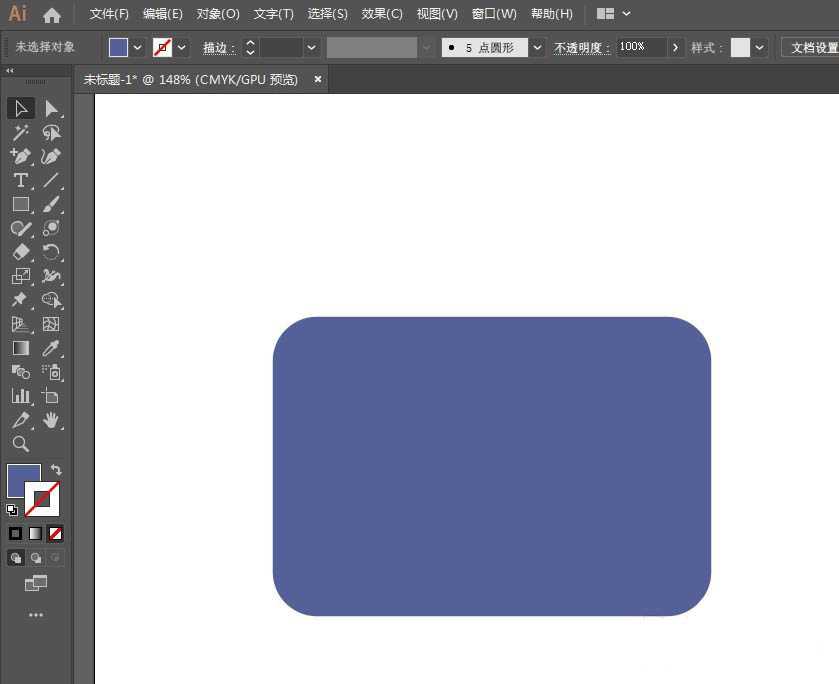Select the Direct Selection tool

point(51,108)
